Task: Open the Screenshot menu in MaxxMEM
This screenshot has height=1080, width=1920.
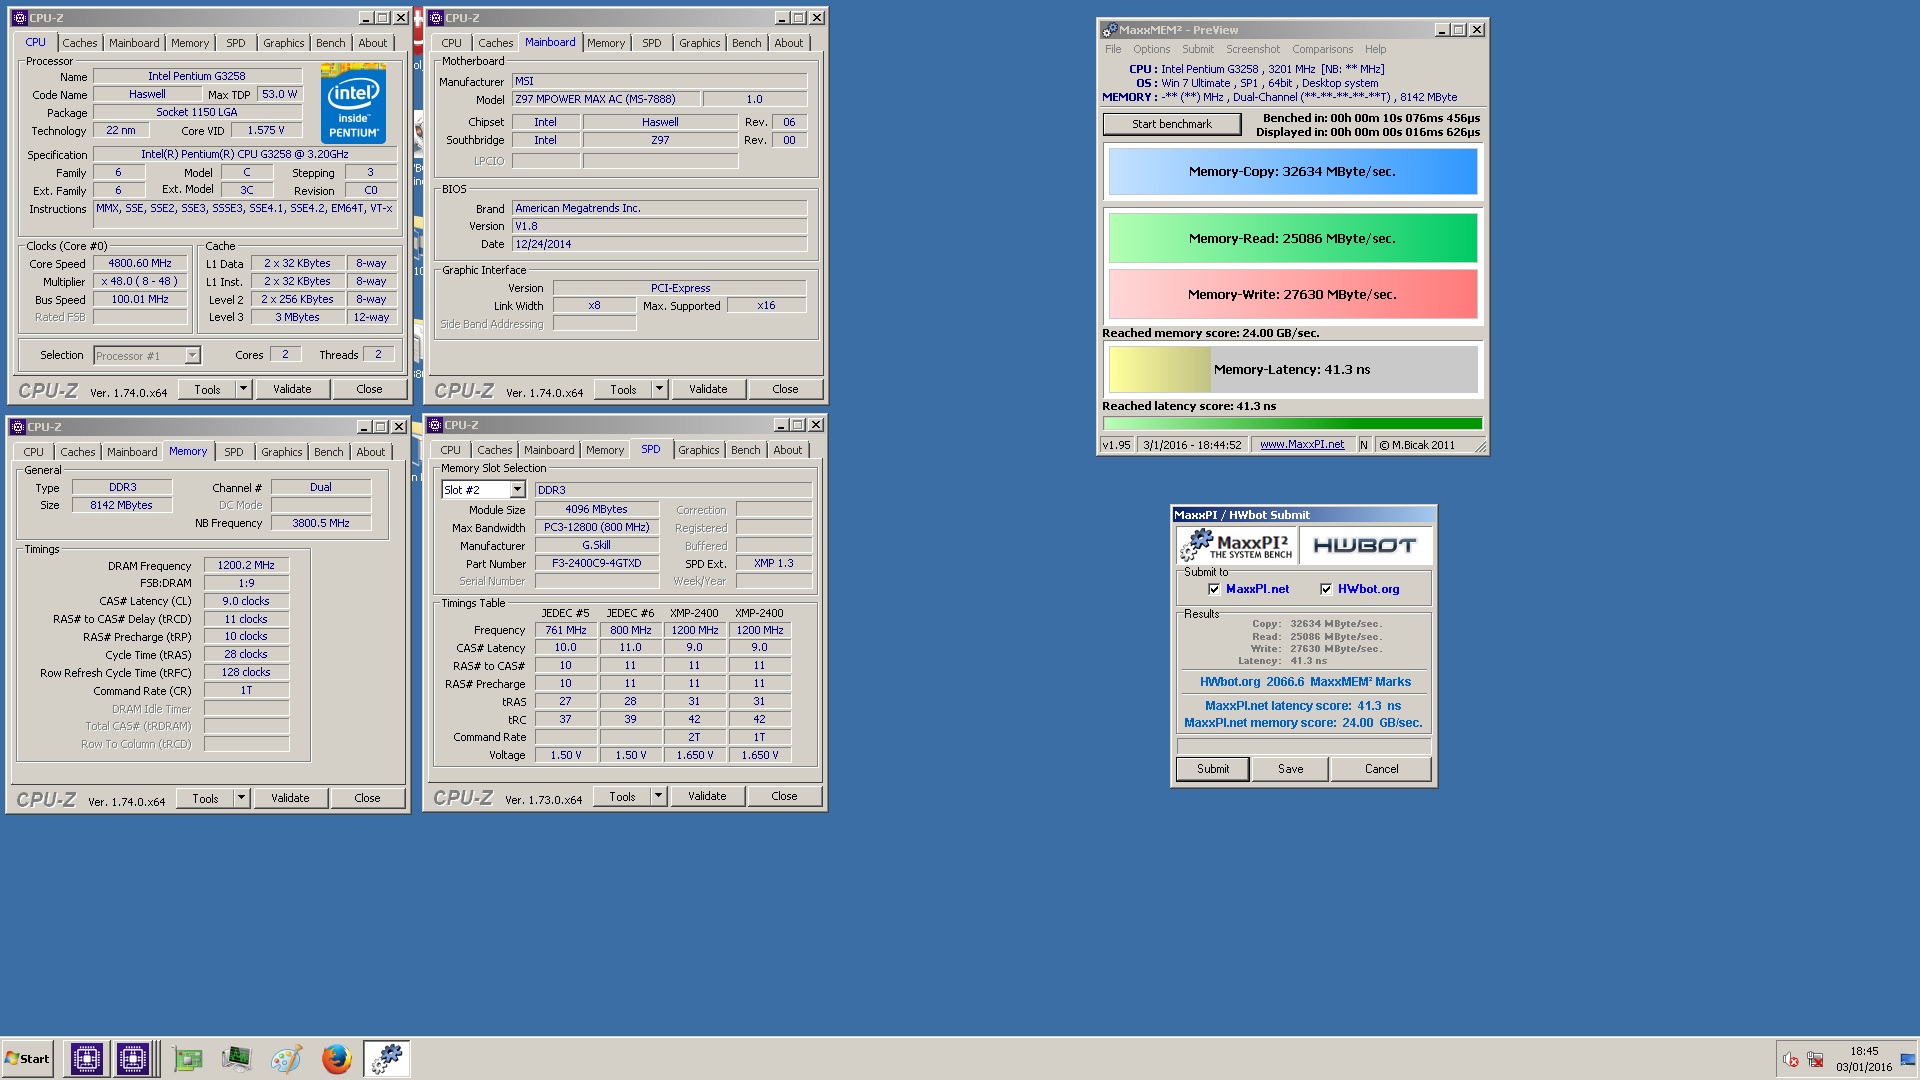Action: click(x=1253, y=49)
